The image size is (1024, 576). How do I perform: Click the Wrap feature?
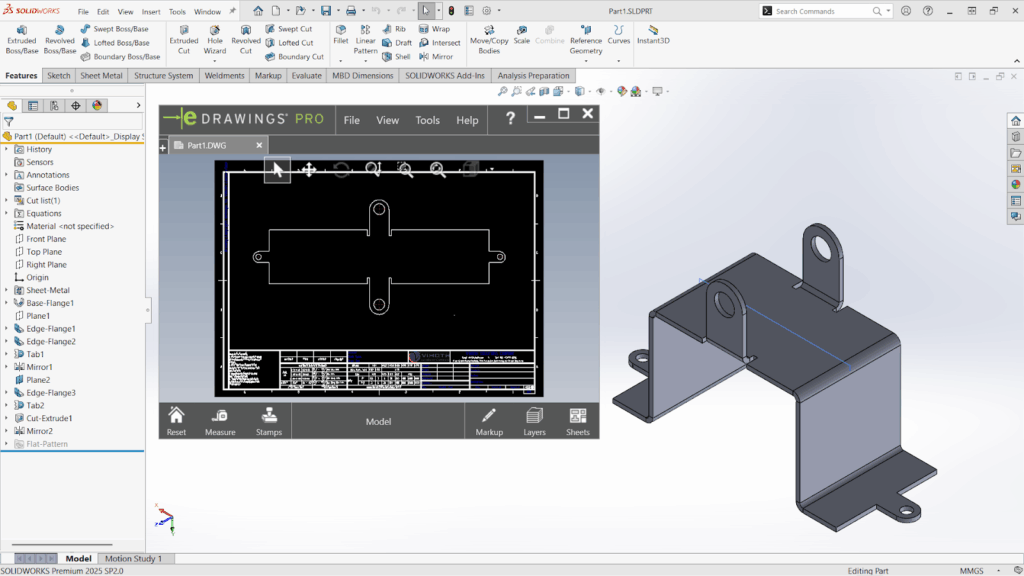pos(434,29)
